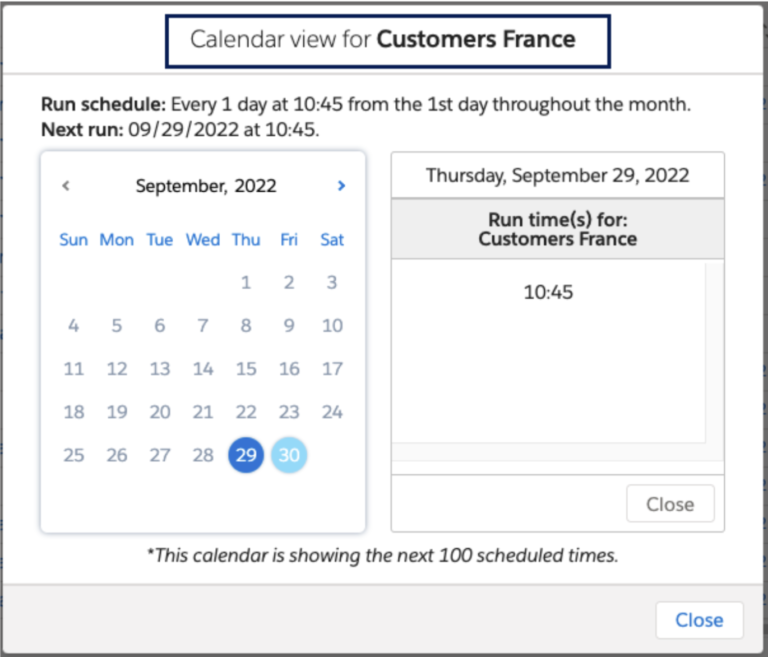Click the run times panel scrollbar
This screenshot has height=657, width=768.
point(713,350)
